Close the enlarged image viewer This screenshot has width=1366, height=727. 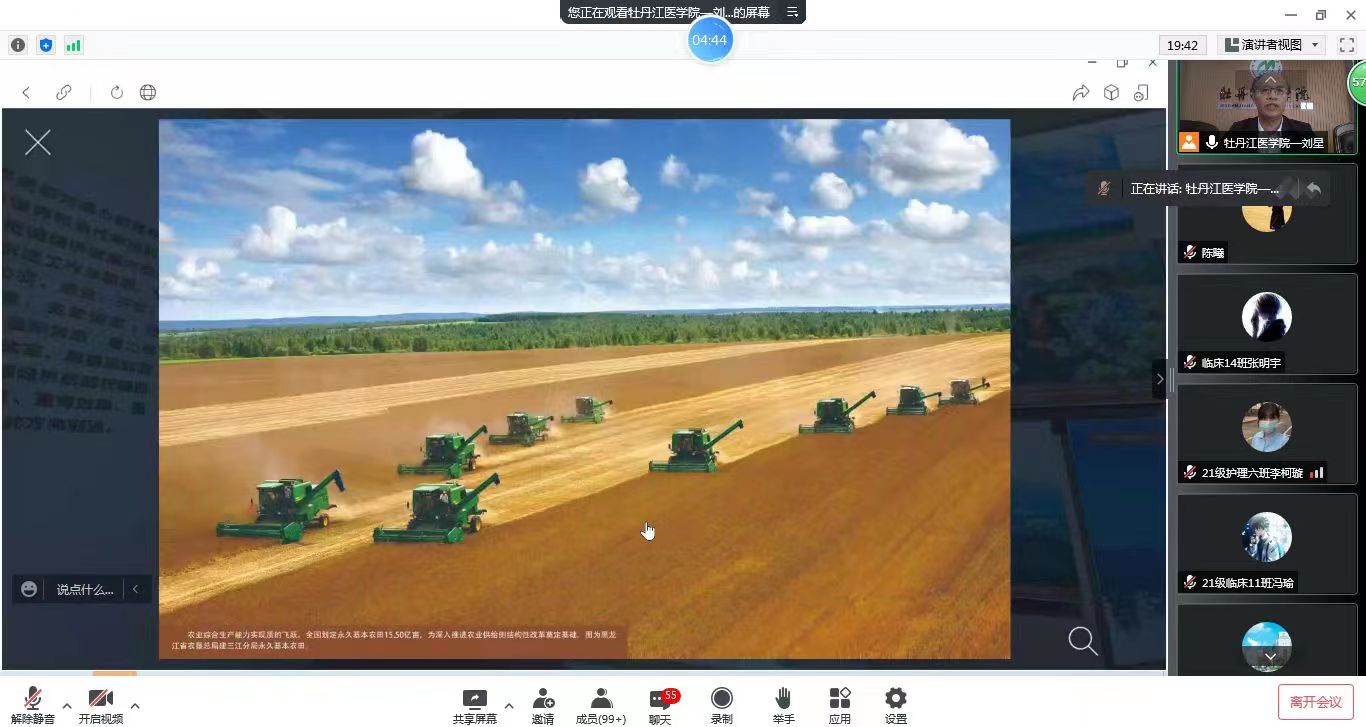[x=38, y=143]
